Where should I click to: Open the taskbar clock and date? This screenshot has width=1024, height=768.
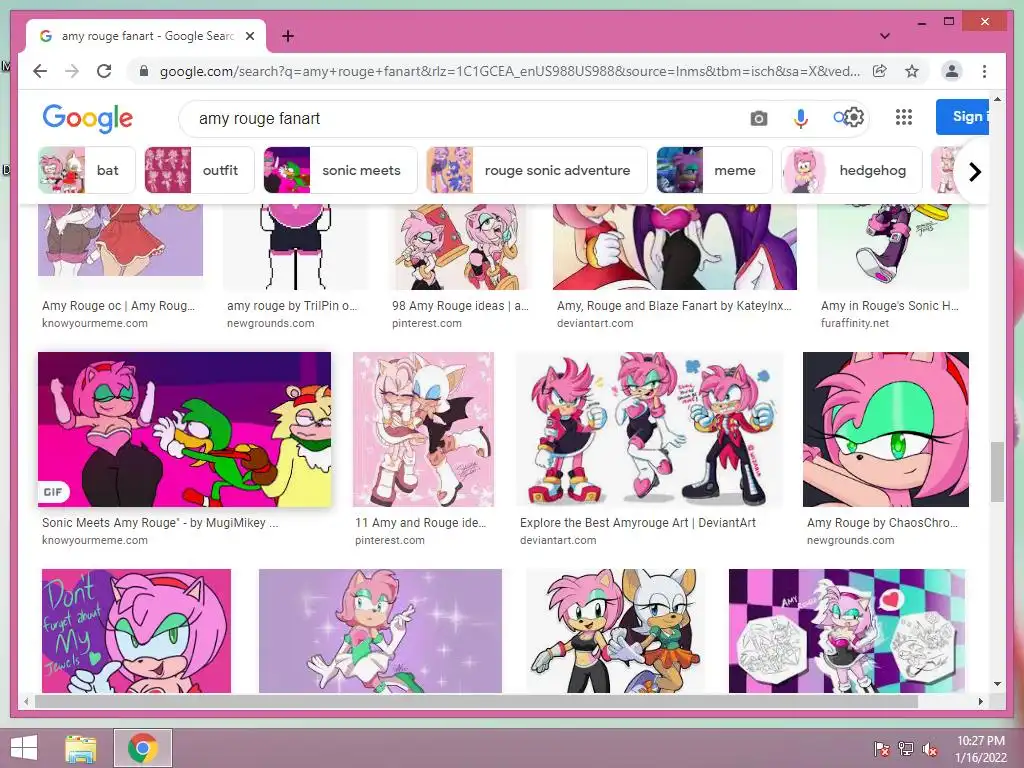click(x=981, y=749)
